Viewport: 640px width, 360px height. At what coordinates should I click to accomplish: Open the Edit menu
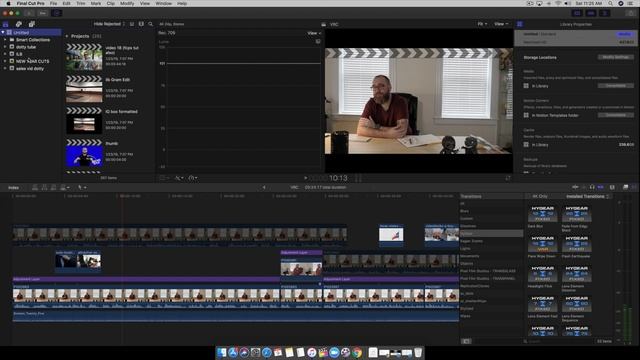67,3
